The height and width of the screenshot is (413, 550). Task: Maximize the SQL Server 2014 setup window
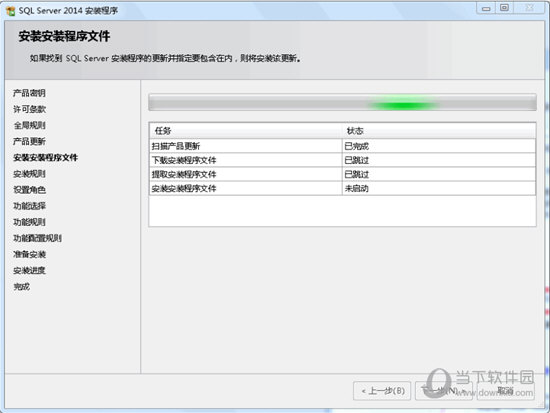coord(504,8)
